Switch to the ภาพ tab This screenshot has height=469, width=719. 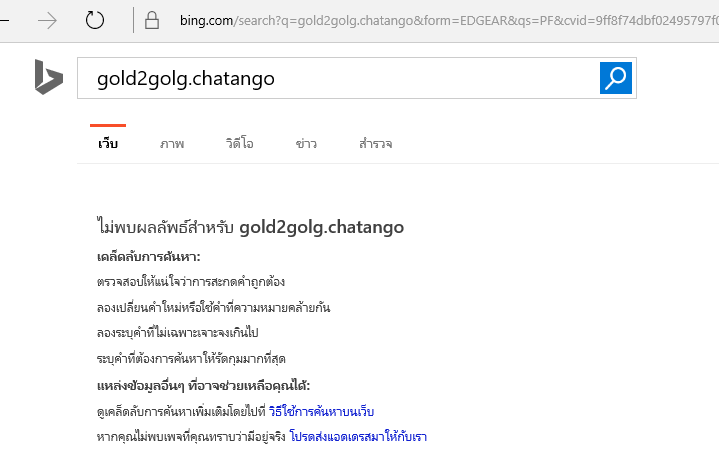[x=172, y=144]
